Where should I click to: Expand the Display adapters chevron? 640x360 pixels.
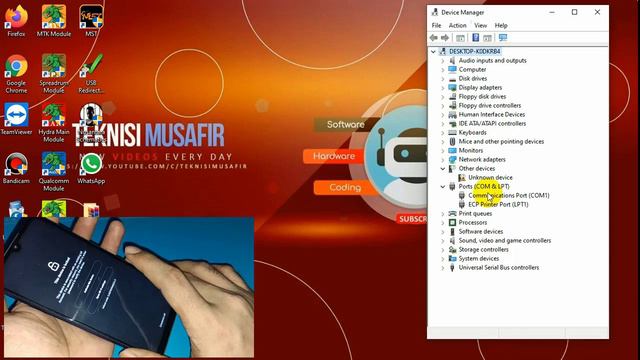coord(443,87)
